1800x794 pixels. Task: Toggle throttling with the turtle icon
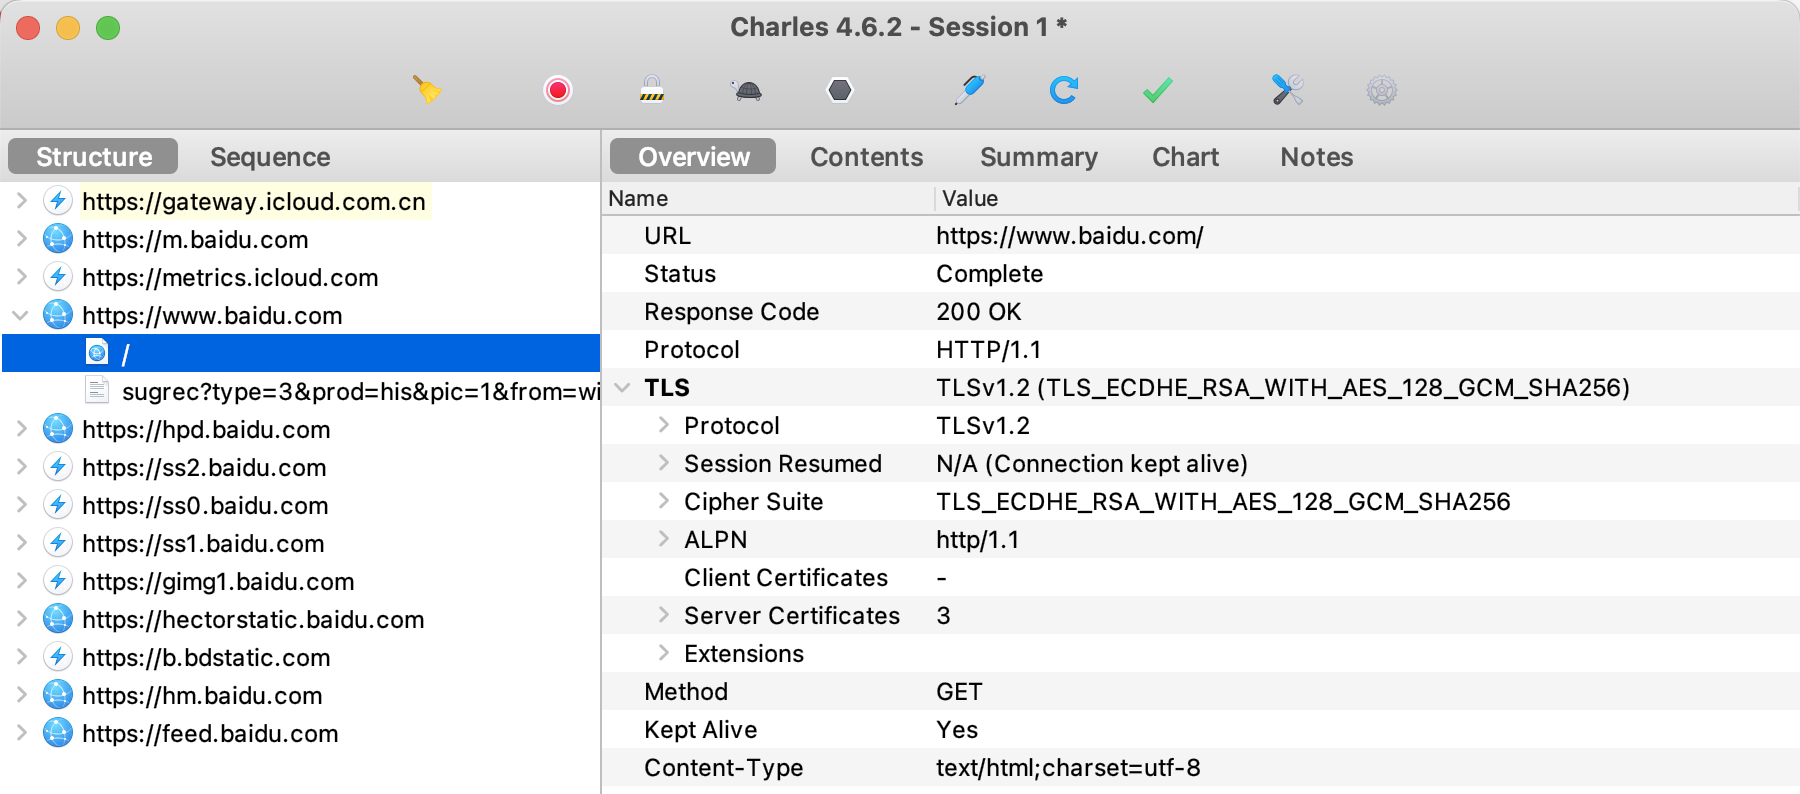747,91
